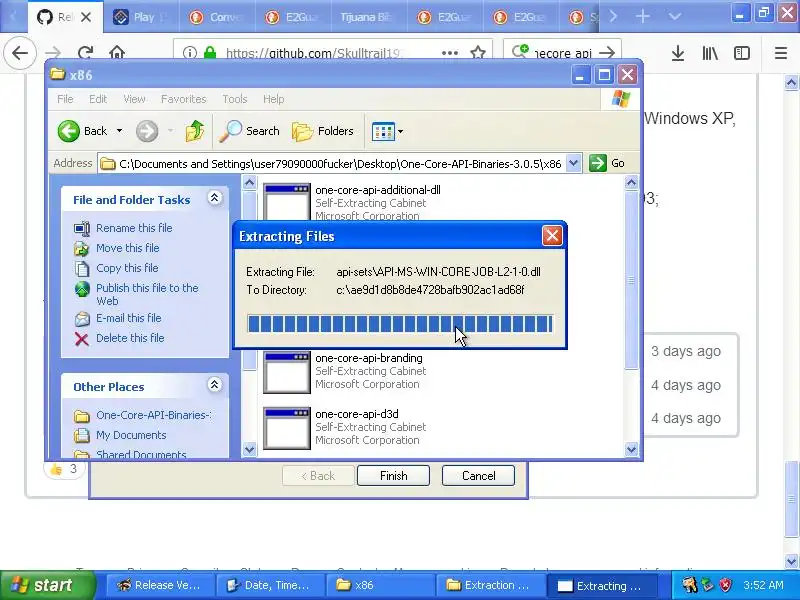This screenshot has width=800, height=600.
Task: Click the 3:52 AM system clock
Action: pos(763,585)
